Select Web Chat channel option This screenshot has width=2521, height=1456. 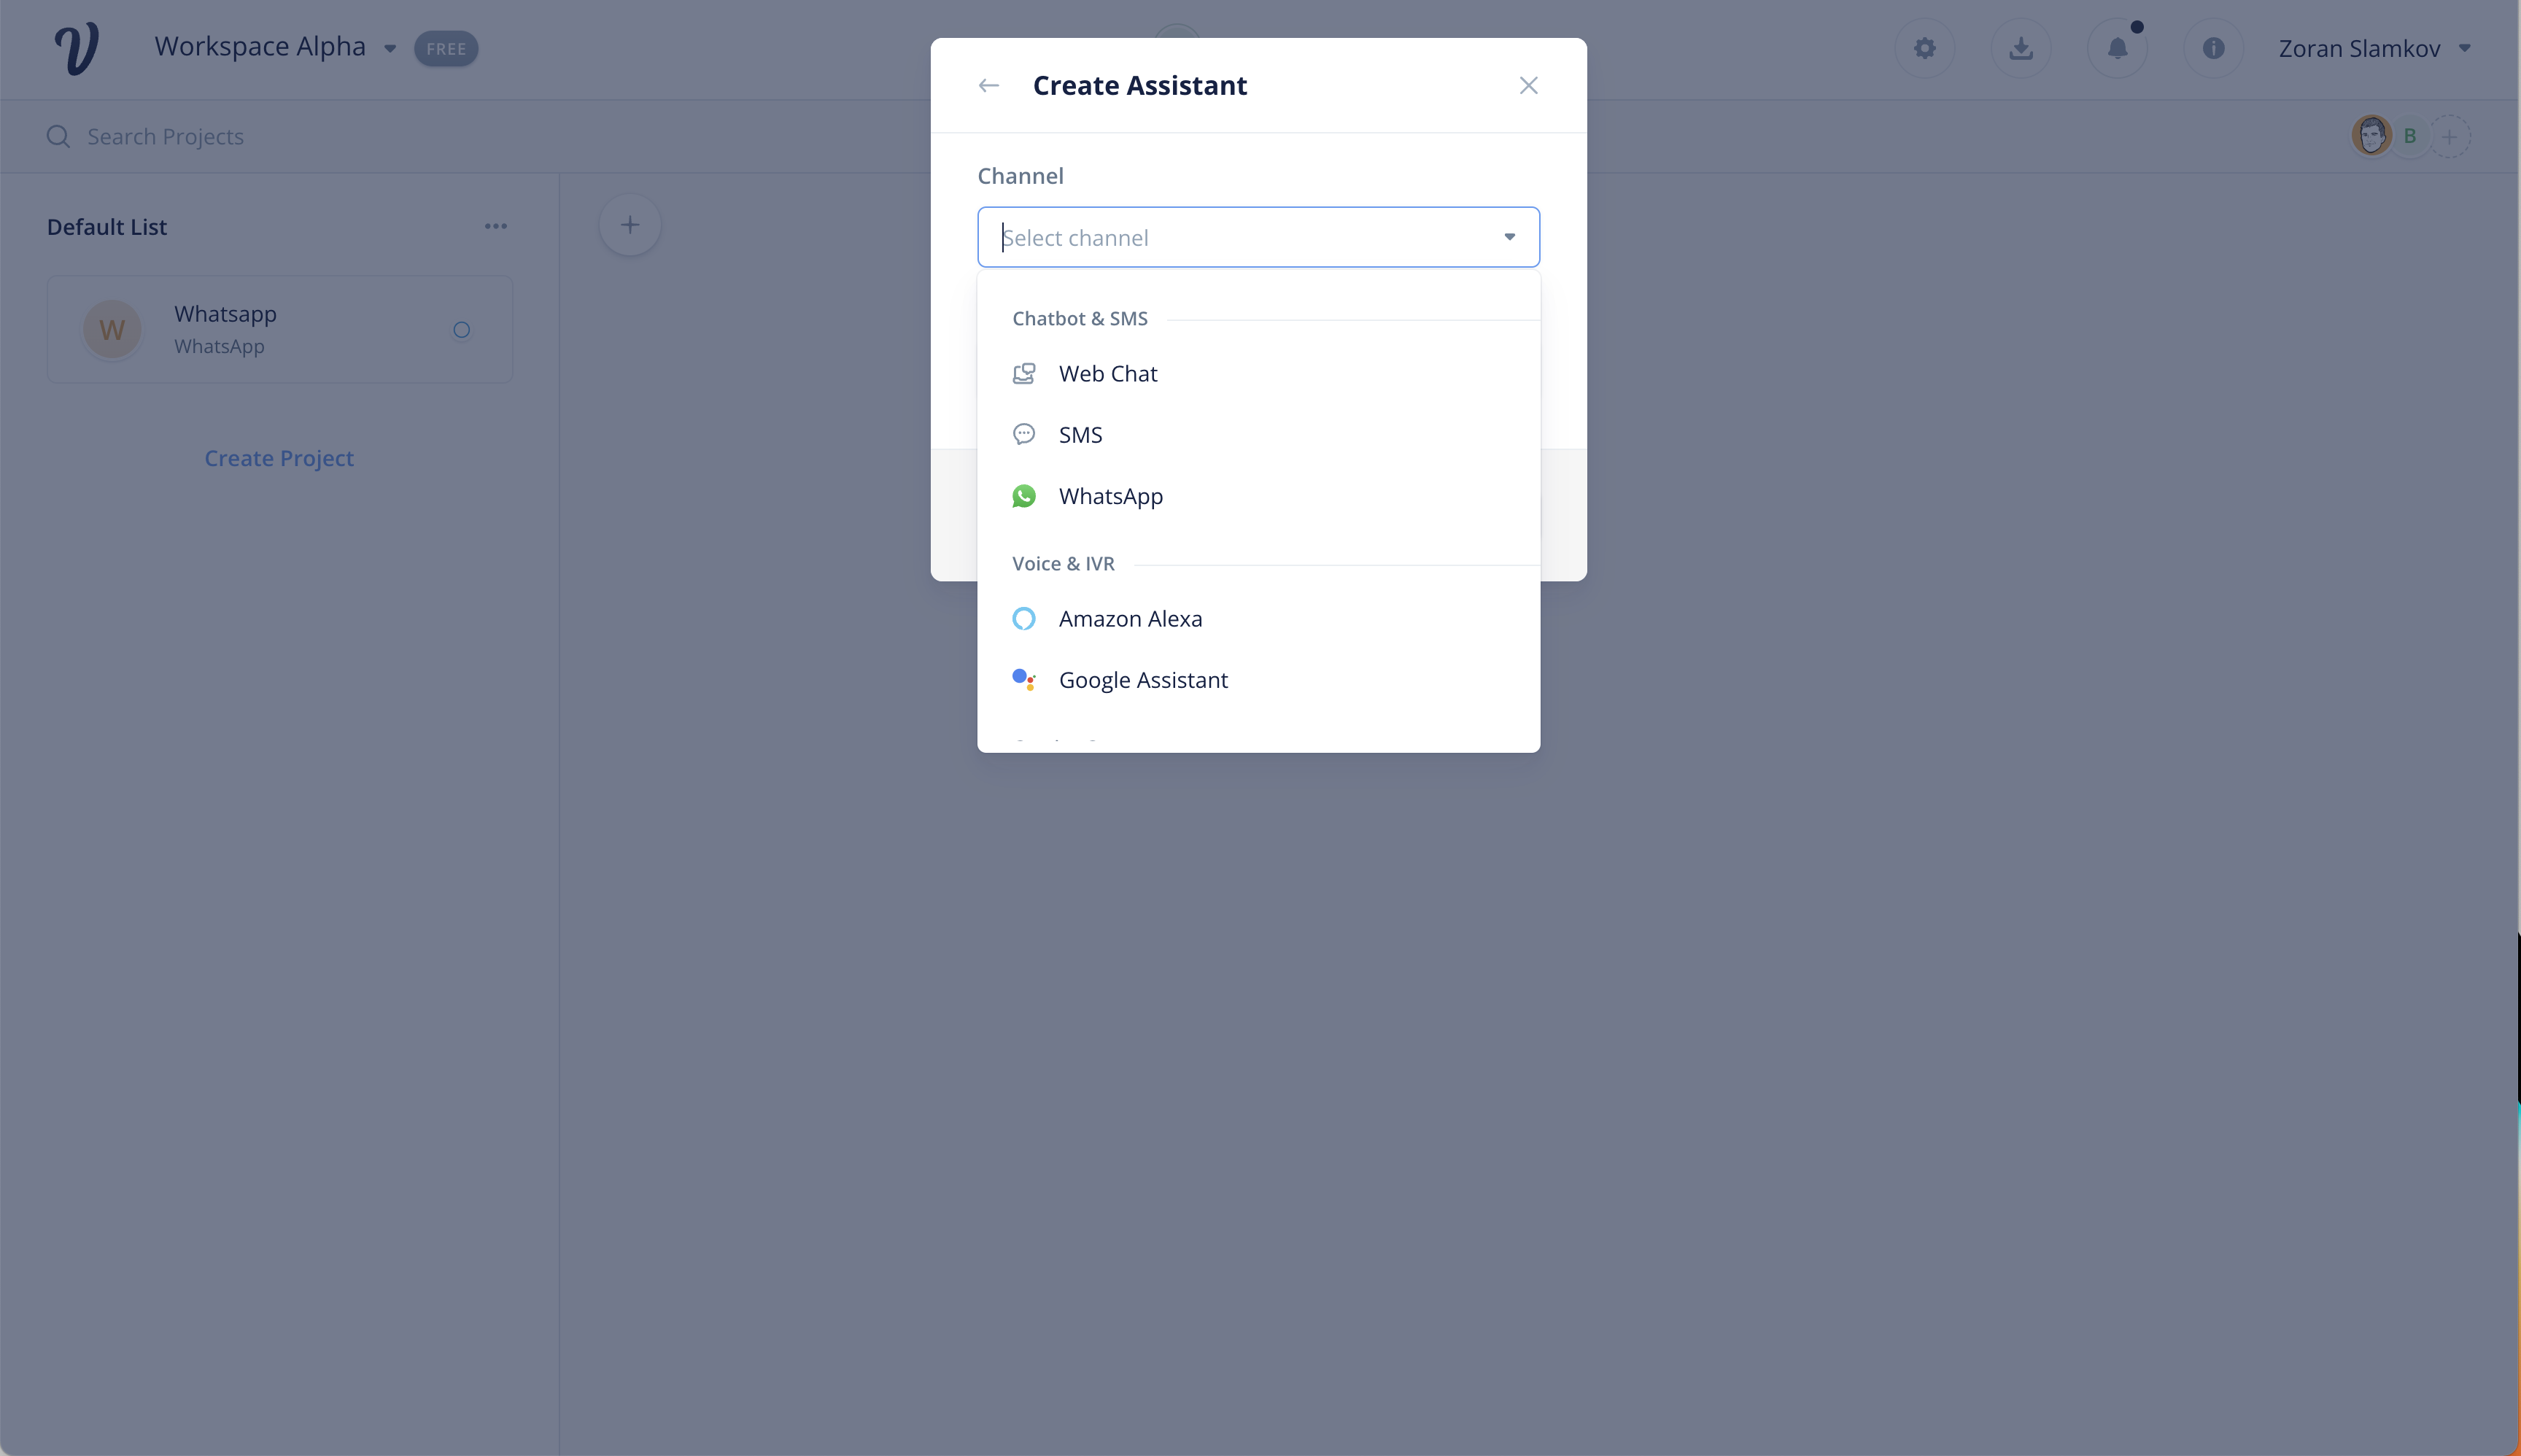[1107, 374]
